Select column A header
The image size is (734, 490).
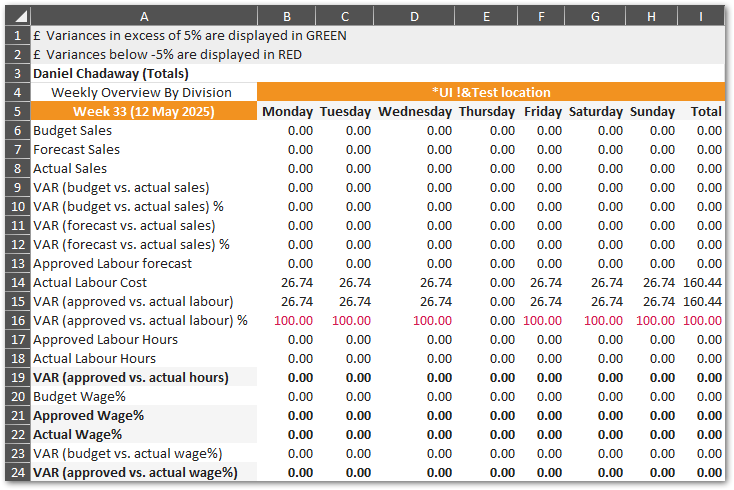(143, 16)
